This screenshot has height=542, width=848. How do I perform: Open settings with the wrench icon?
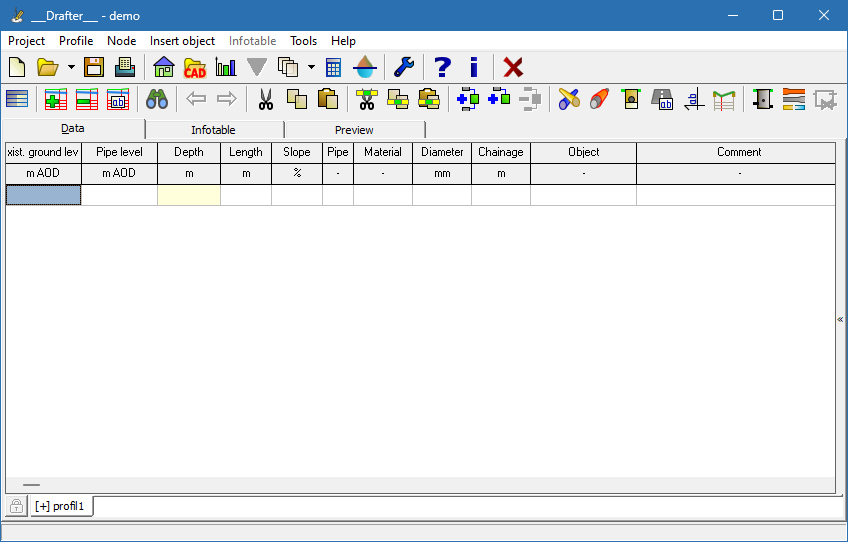tap(403, 68)
